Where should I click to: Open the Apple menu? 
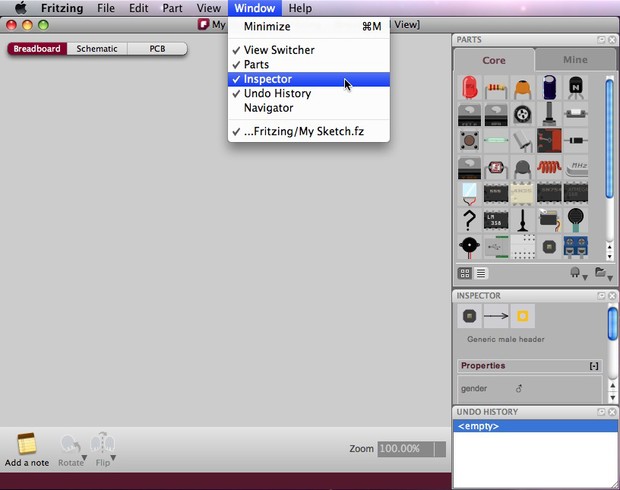coord(21,8)
